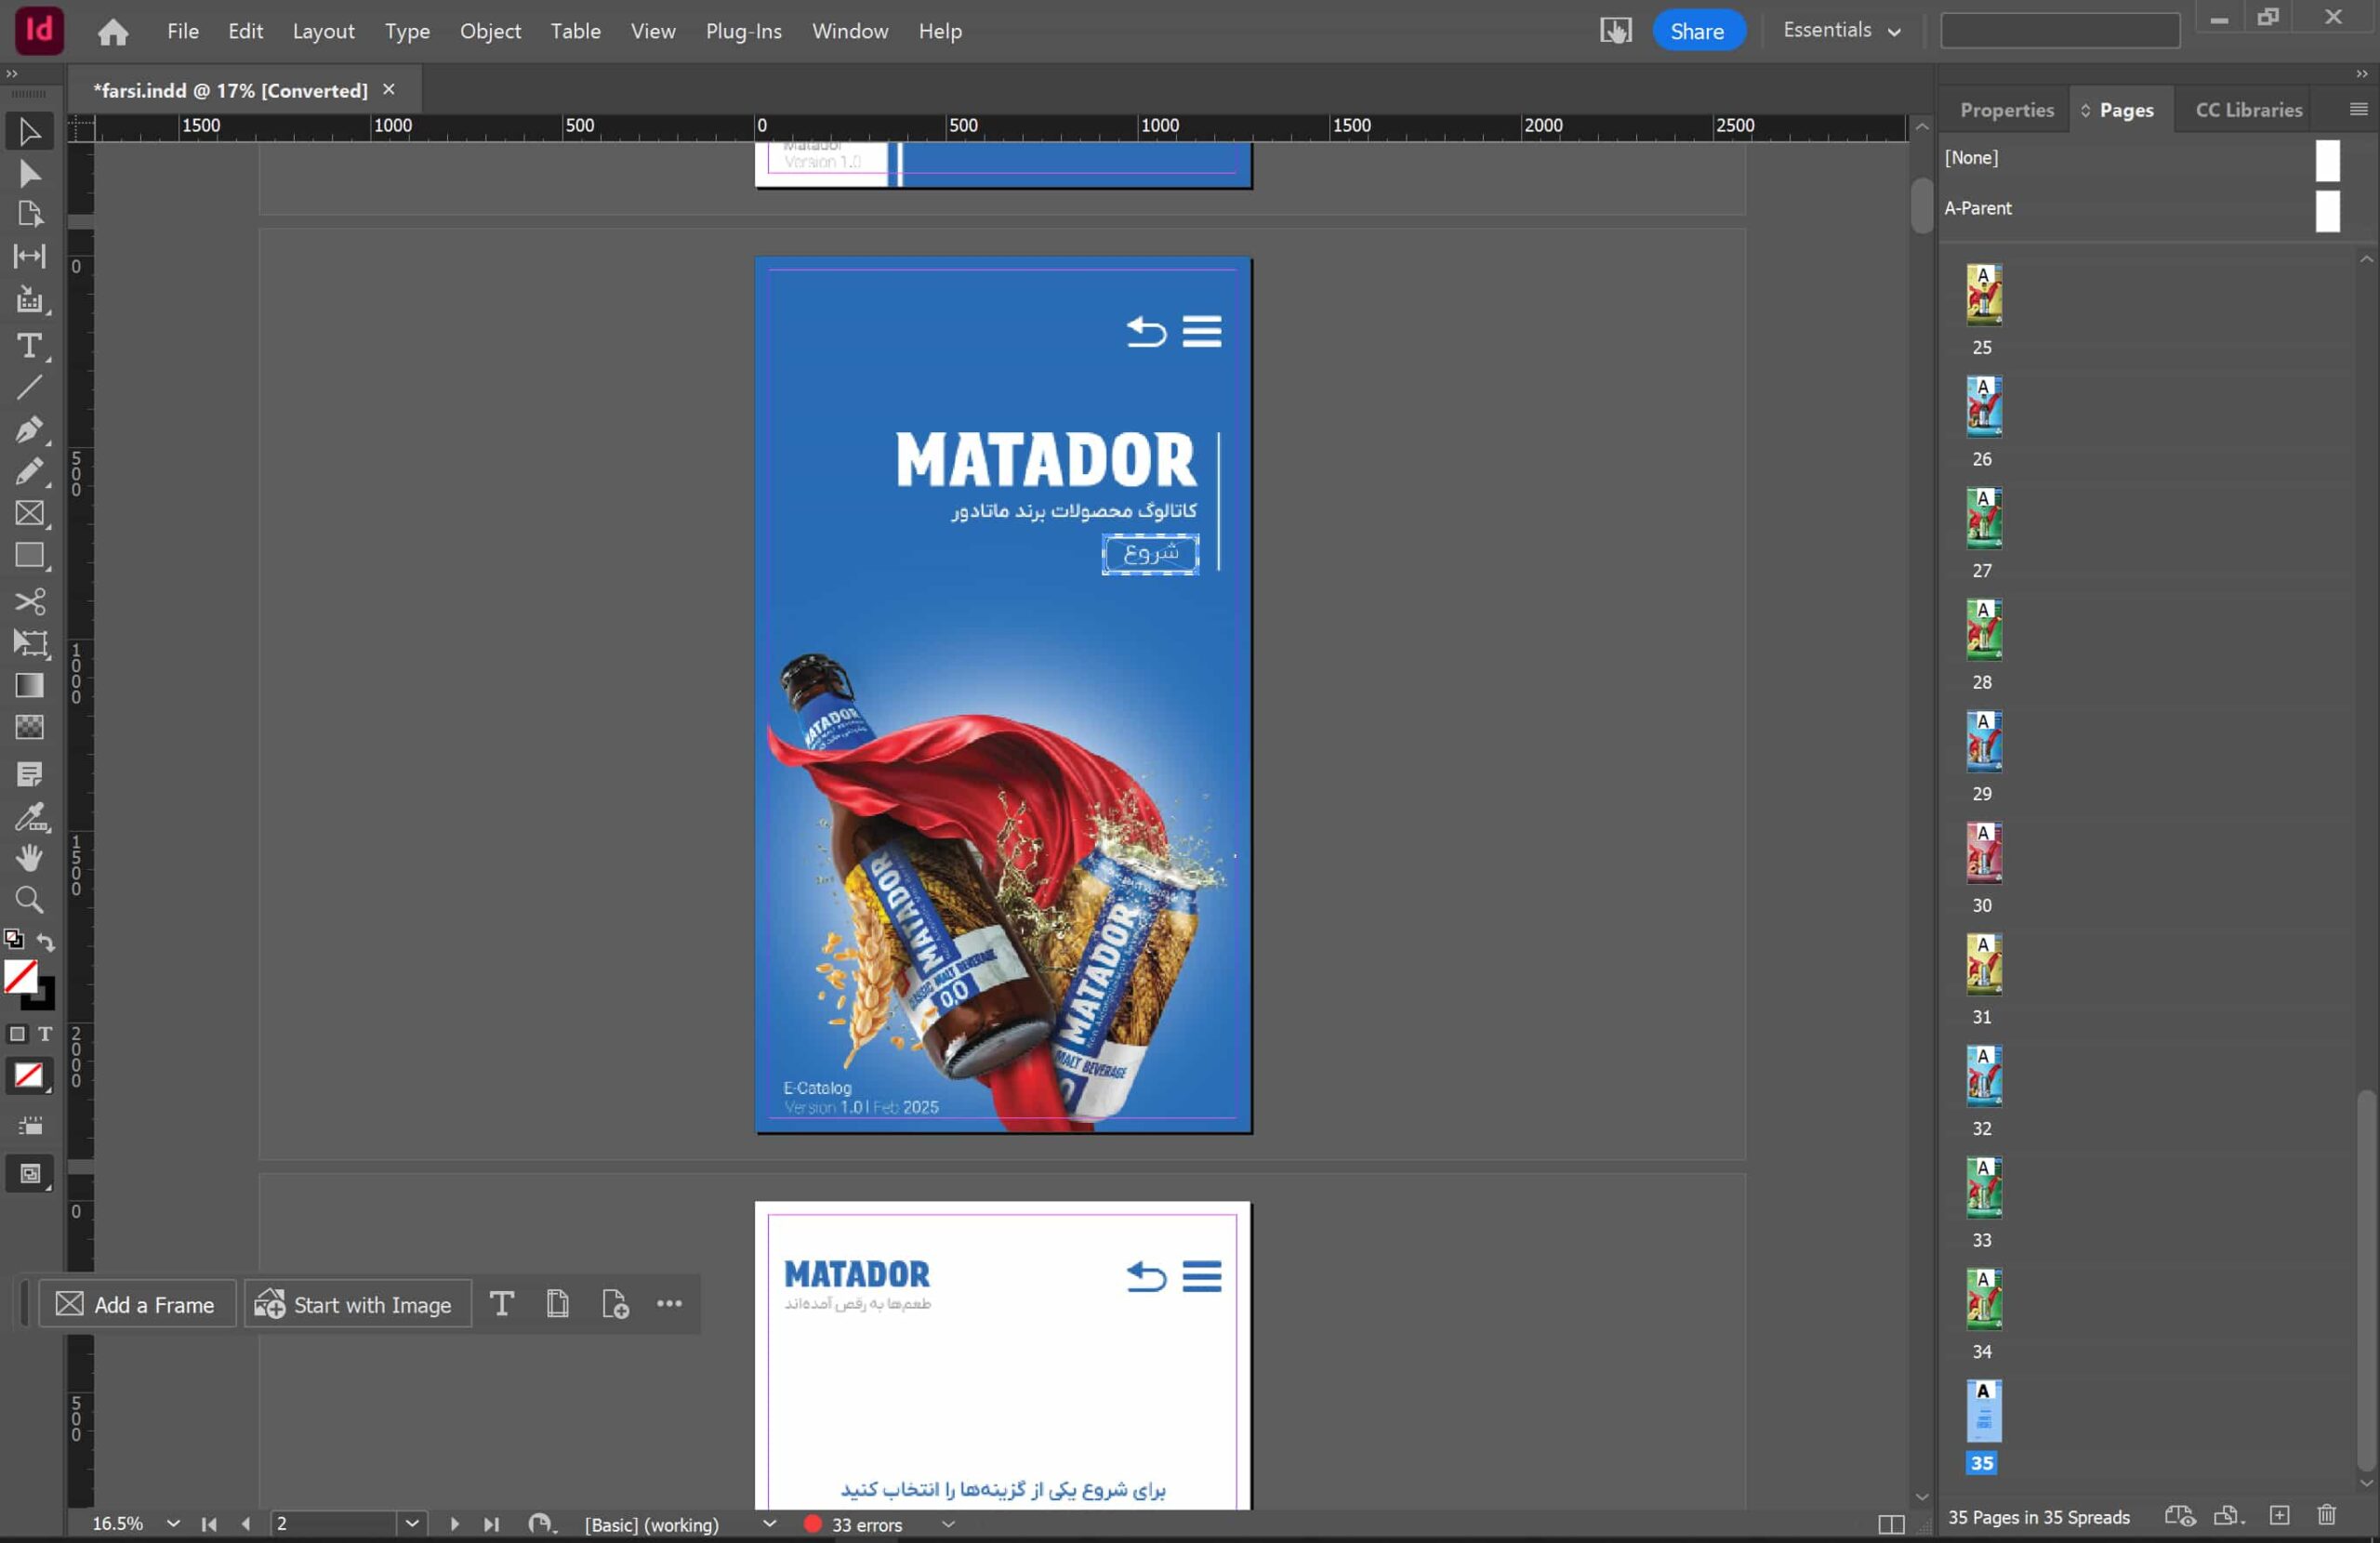The image size is (2380, 1543).
Task: Select the Gradient Feather tool
Action: pyautogui.click(x=29, y=727)
